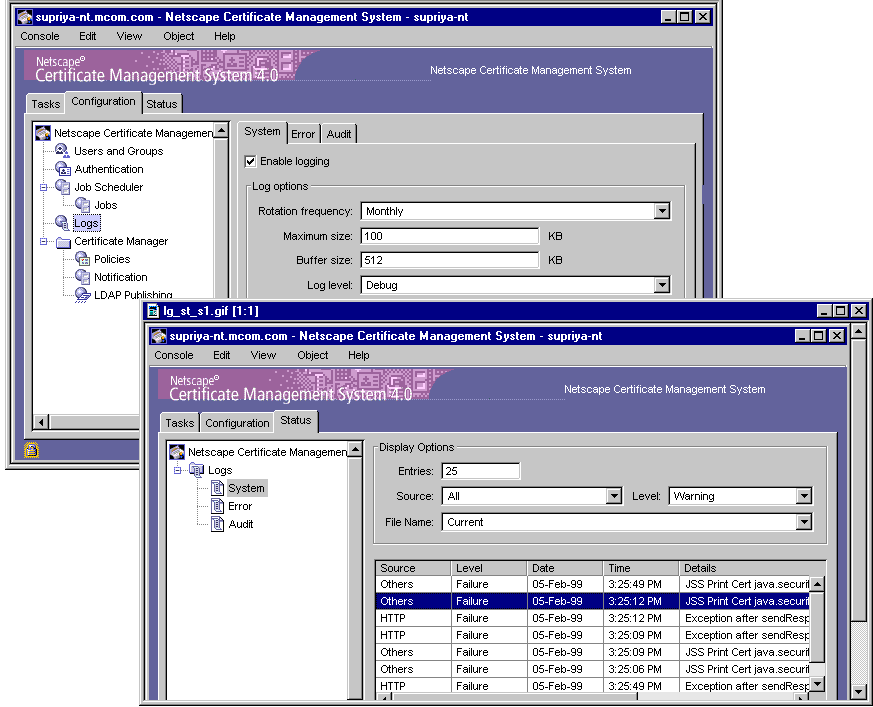This screenshot has width=873, height=707.
Task: Open Console menu in back window
Action: (40, 36)
